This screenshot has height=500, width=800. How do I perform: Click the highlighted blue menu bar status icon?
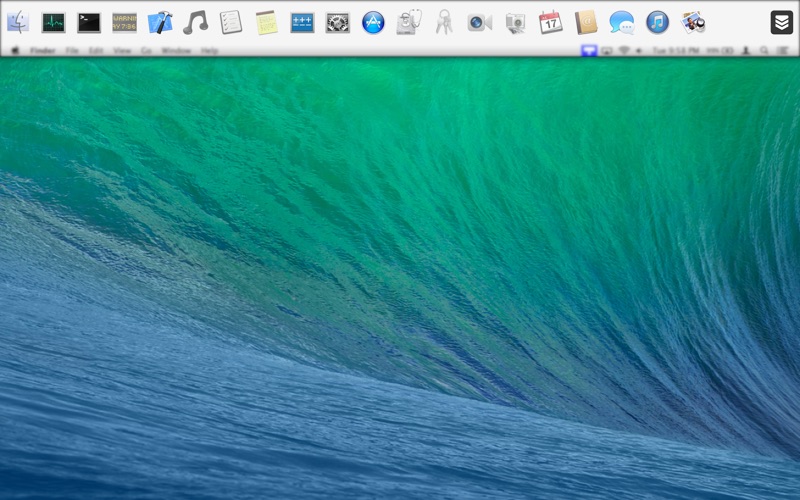[x=589, y=51]
